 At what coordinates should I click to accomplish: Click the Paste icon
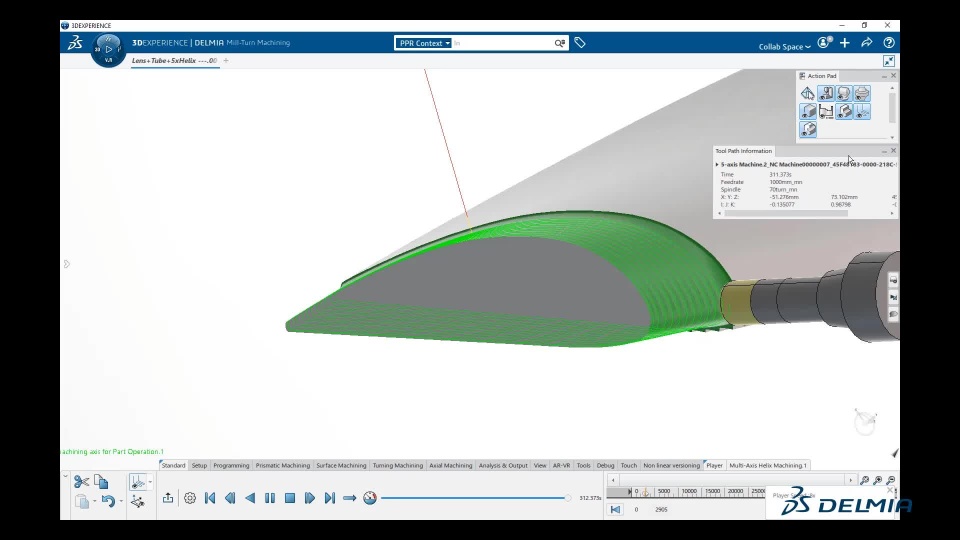[81, 501]
